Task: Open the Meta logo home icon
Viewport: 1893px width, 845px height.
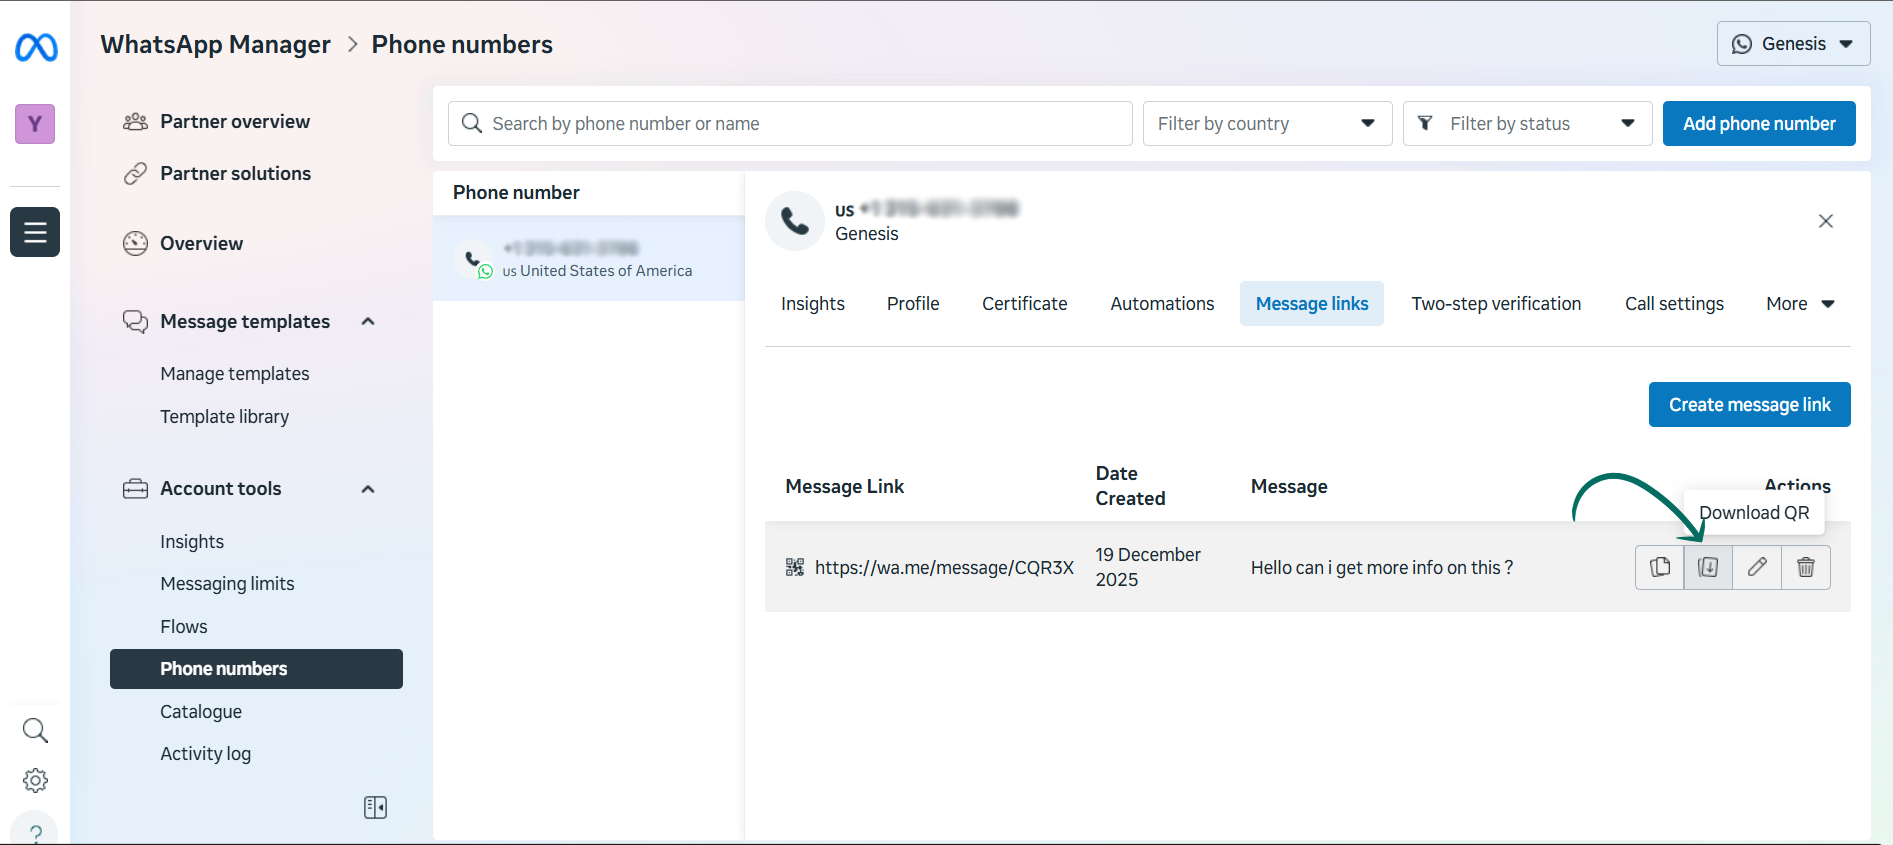Action: pos(36,47)
